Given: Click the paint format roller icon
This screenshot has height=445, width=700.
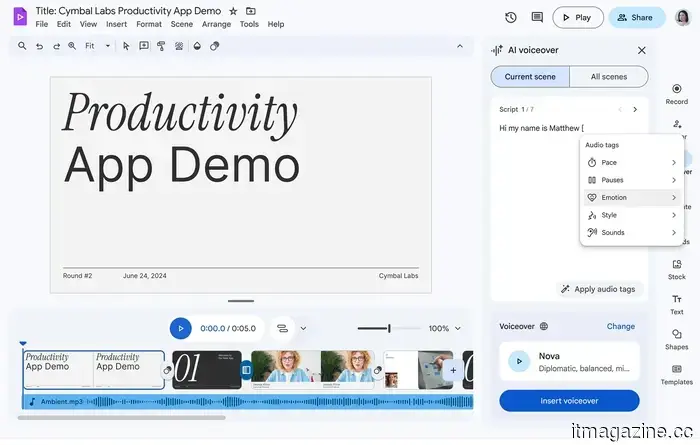Looking at the screenshot, I should coord(161,46).
